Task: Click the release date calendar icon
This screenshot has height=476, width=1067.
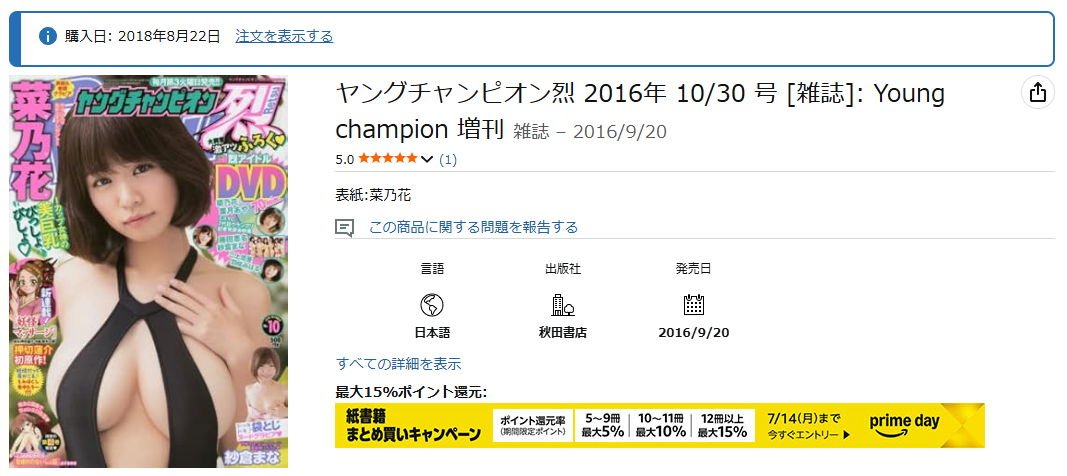Action: click(x=693, y=305)
